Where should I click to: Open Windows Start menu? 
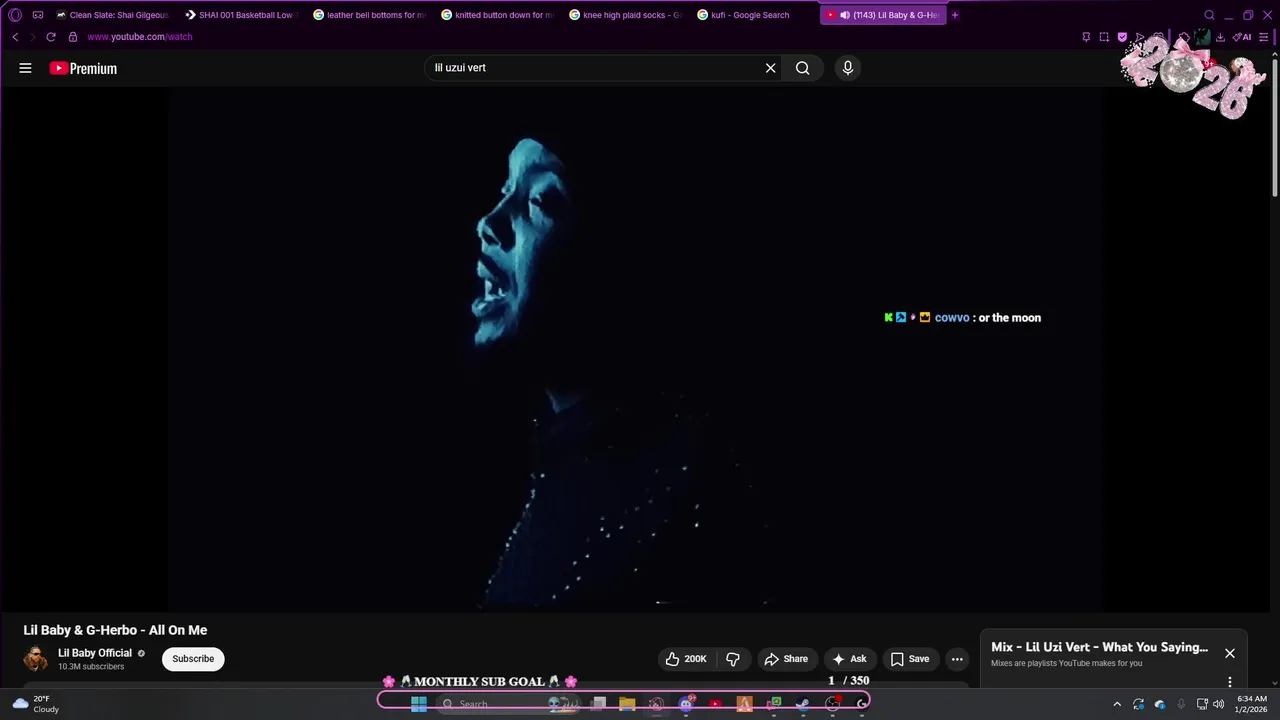tap(419, 703)
